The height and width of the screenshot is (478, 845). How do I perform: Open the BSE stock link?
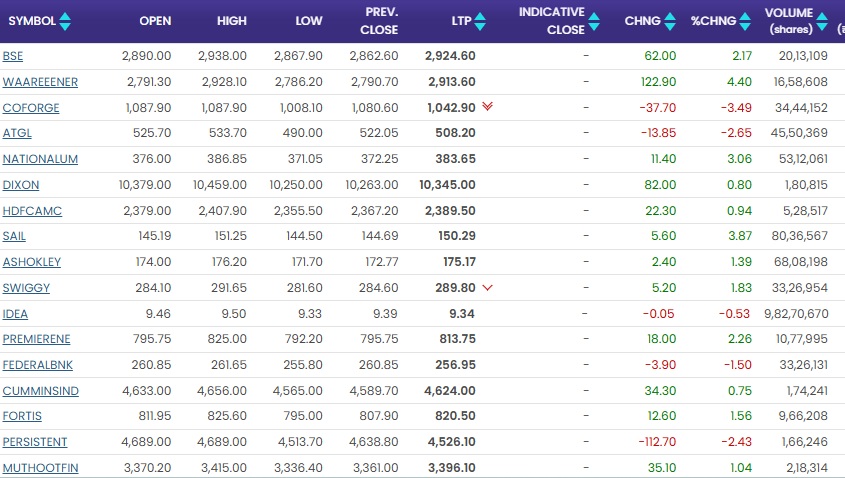13,56
